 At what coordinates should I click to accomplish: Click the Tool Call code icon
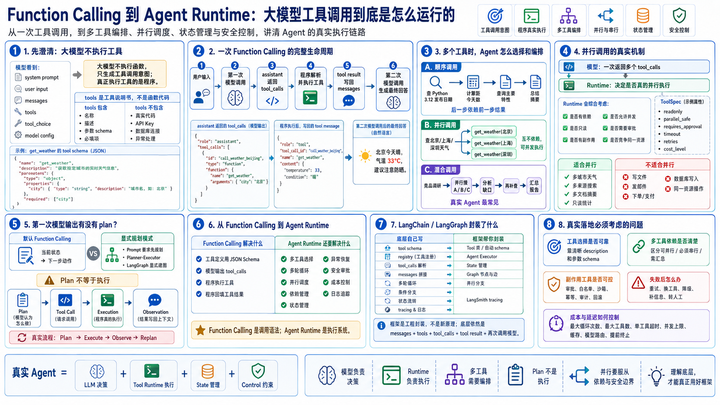(65, 300)
